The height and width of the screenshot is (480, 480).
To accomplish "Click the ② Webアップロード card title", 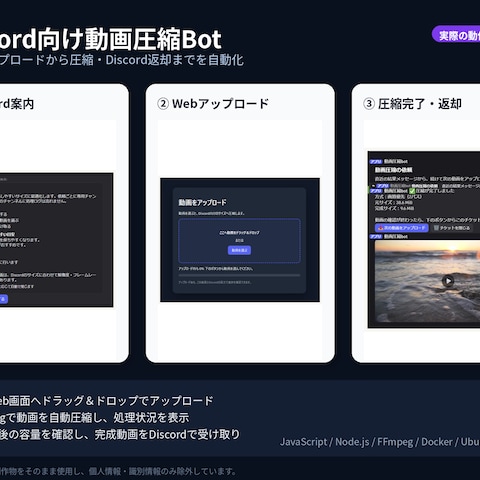I will [213, 104].
